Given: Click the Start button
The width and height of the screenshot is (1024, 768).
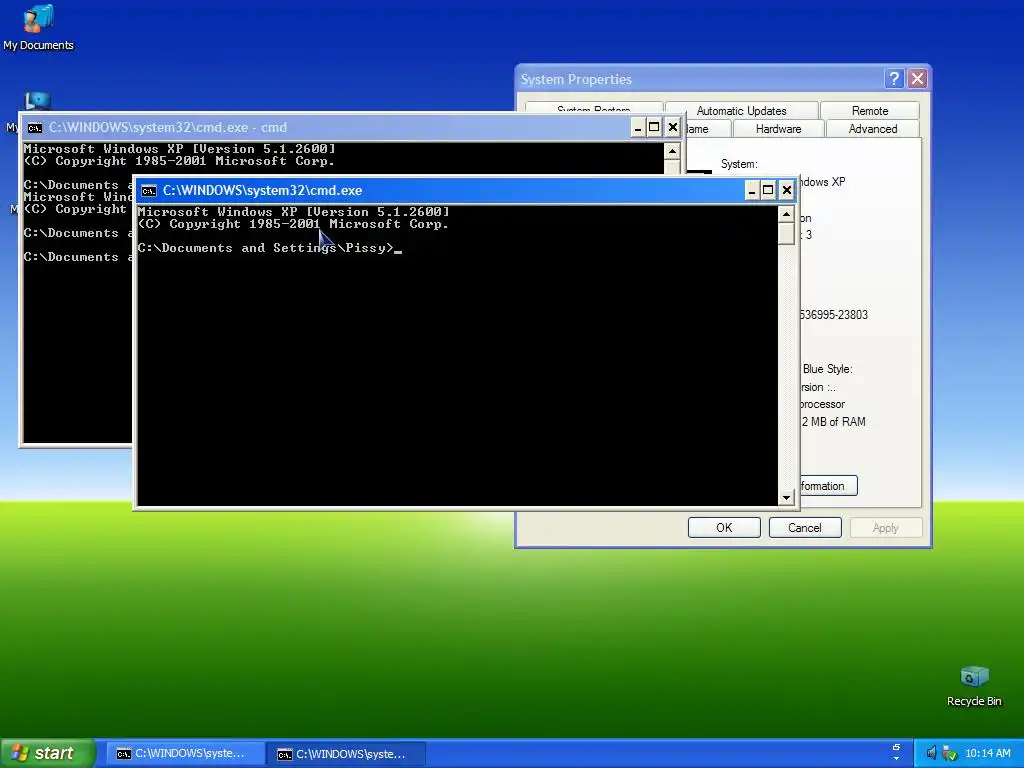Looking at the screenshot, I should point(48,753).
